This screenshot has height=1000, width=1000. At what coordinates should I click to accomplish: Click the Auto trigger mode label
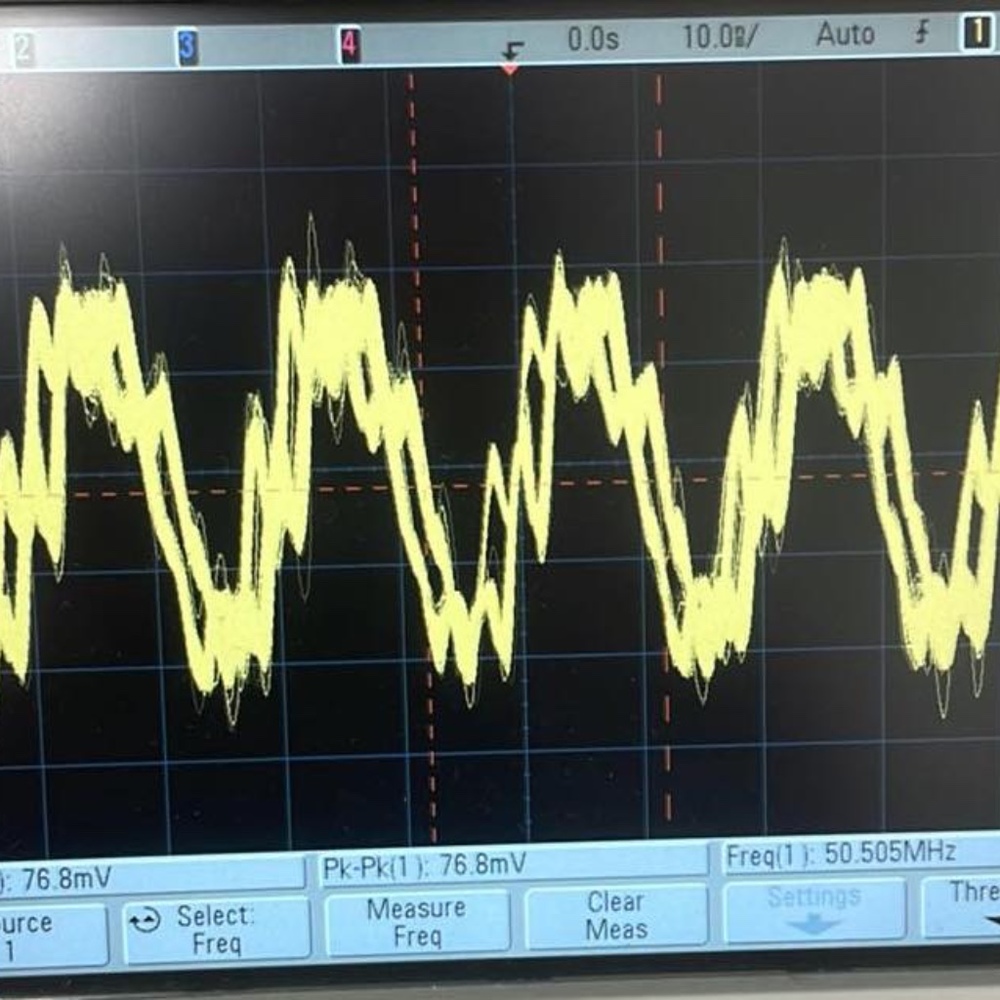pyautogui.click(x=844, y=34)
